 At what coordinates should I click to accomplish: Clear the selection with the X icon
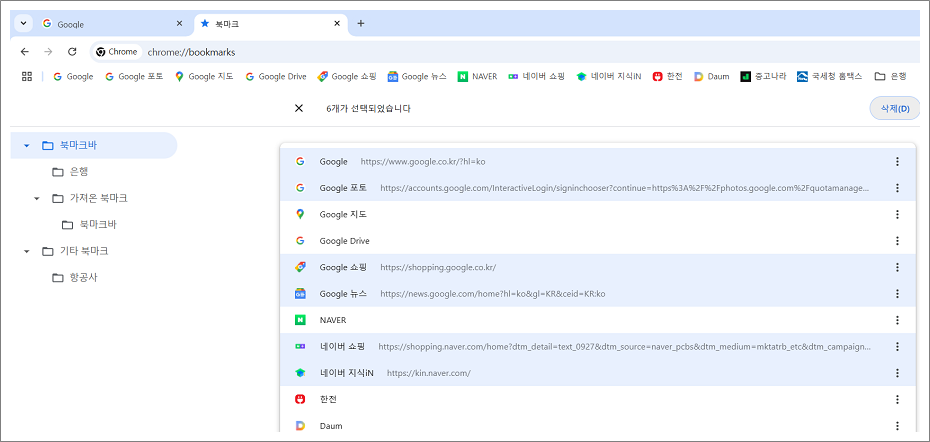[x=299, y=109]
